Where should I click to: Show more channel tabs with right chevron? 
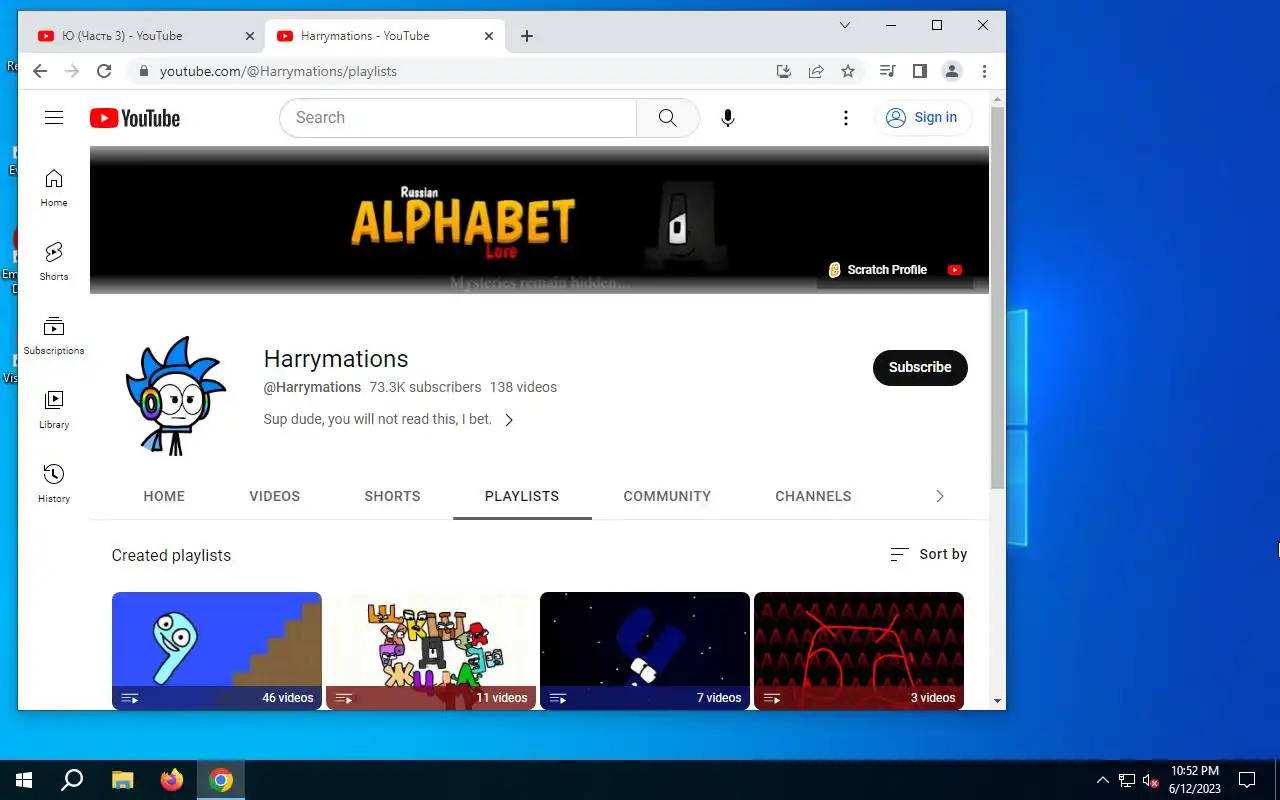[x=939, y=496]
